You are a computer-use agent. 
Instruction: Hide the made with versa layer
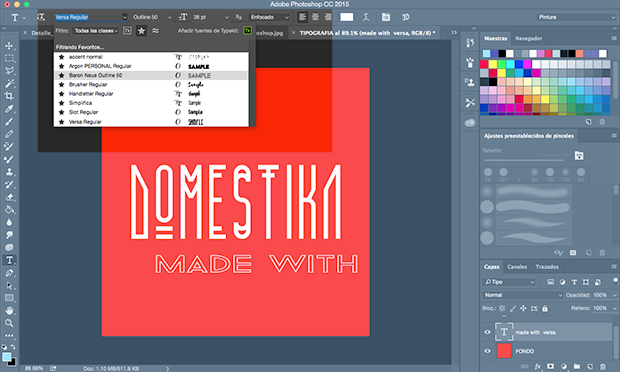[487, 332]
